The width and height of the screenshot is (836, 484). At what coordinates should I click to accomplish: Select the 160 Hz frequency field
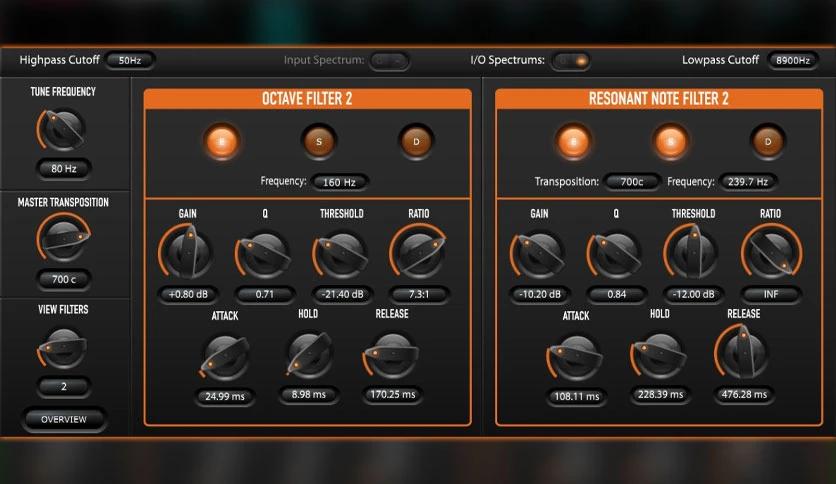(340, 182)
